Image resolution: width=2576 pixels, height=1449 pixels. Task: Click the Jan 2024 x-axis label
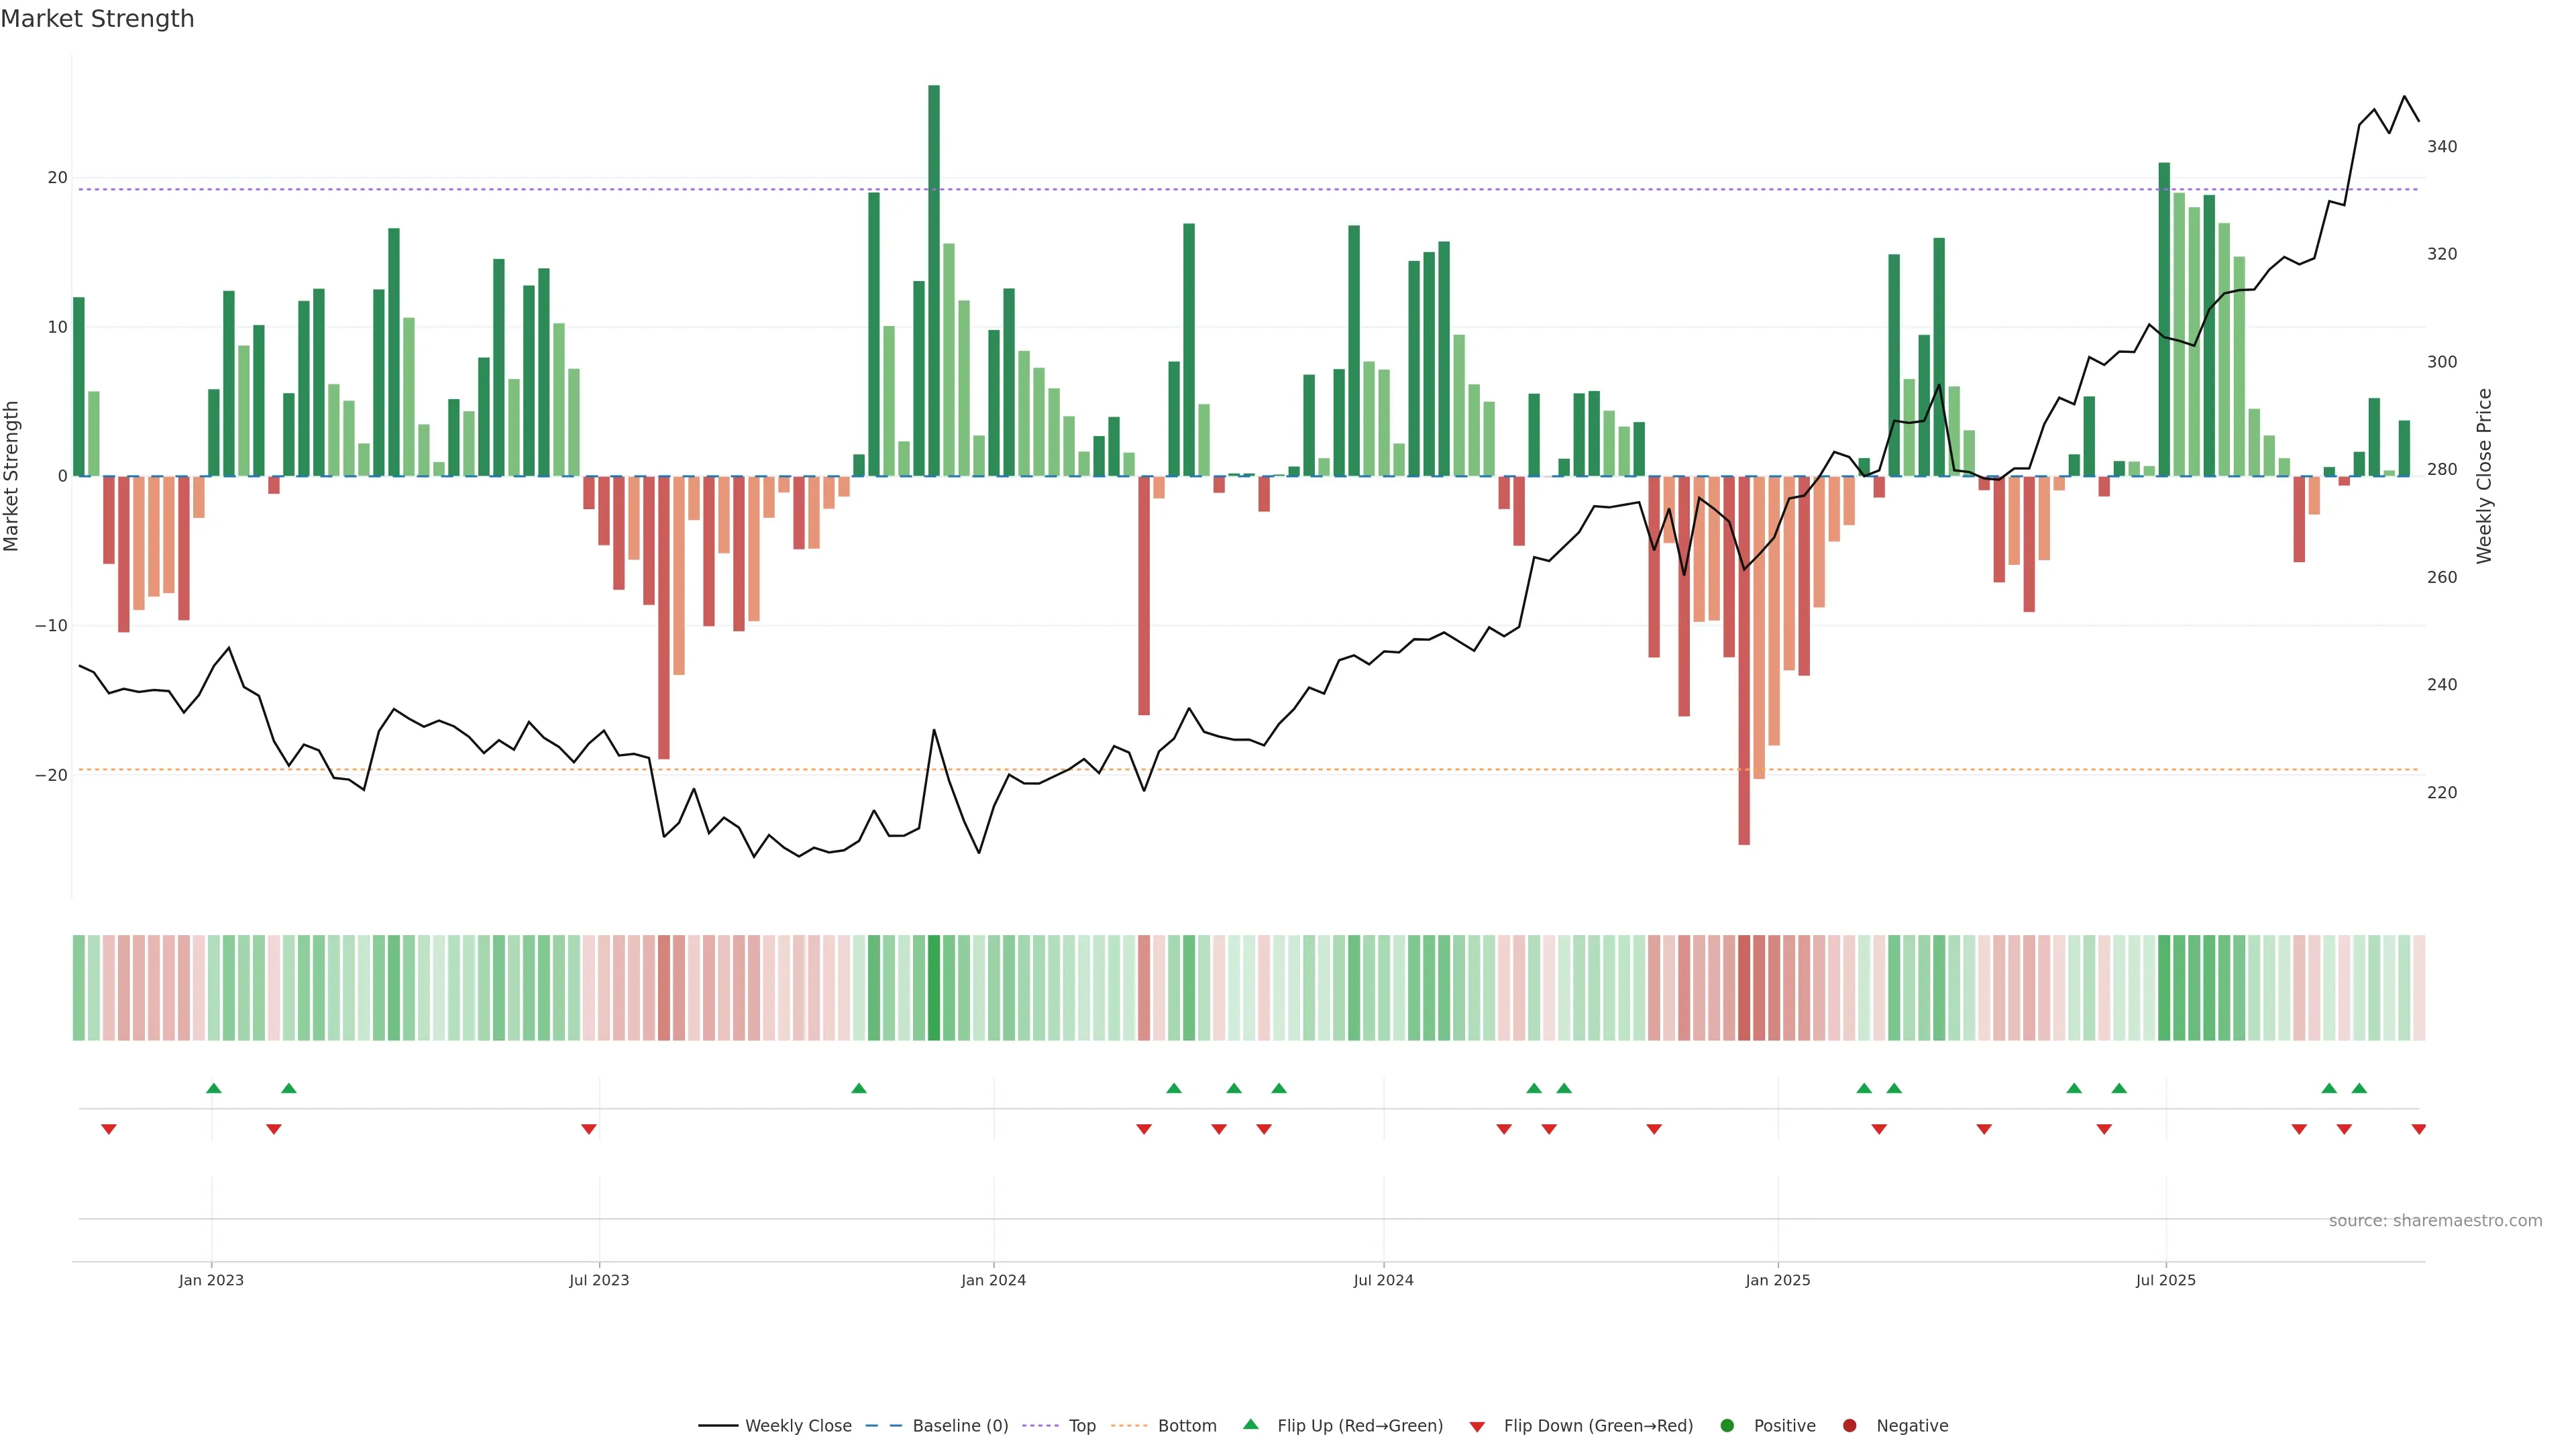(993, 1280)
